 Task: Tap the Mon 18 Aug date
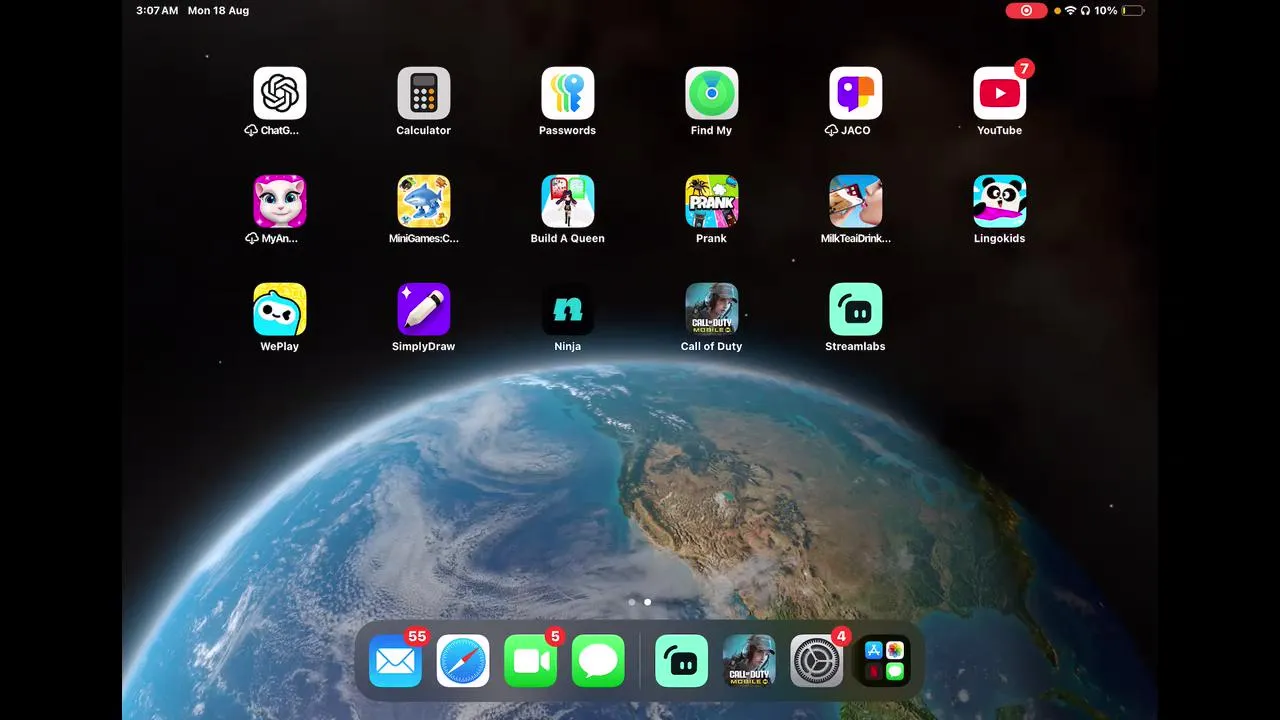tap(218, 10)
